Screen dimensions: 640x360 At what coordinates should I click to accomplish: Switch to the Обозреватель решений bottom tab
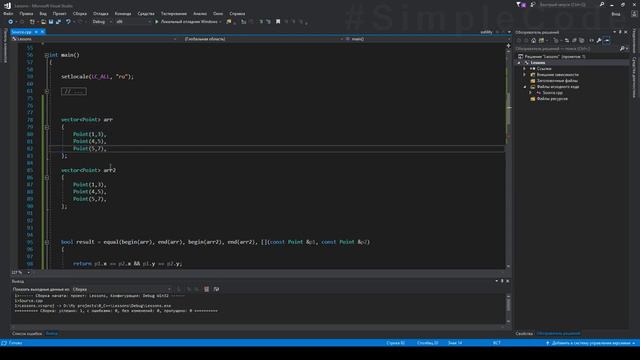tap(558, 333)
